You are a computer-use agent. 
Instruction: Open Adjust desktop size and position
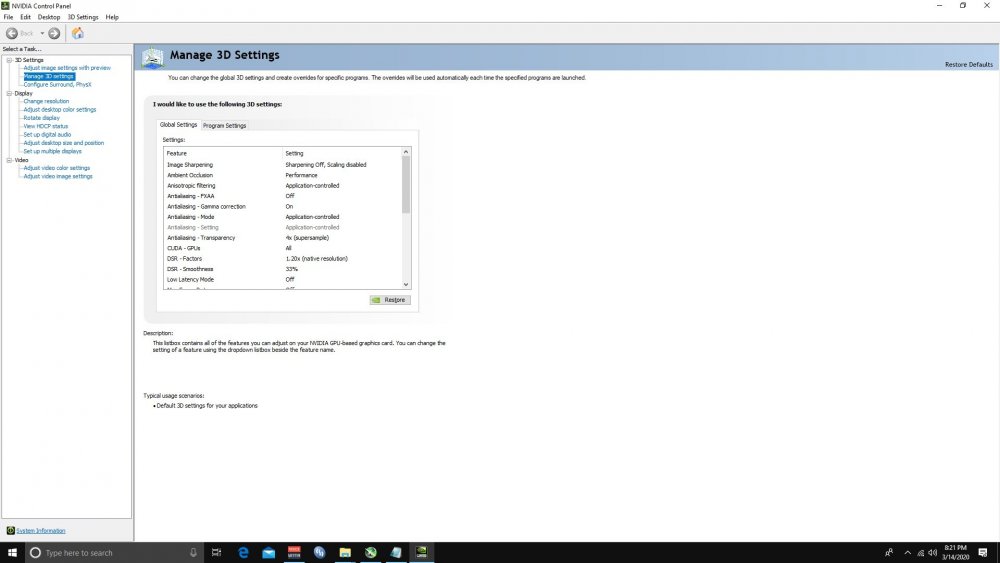(64, 143)
